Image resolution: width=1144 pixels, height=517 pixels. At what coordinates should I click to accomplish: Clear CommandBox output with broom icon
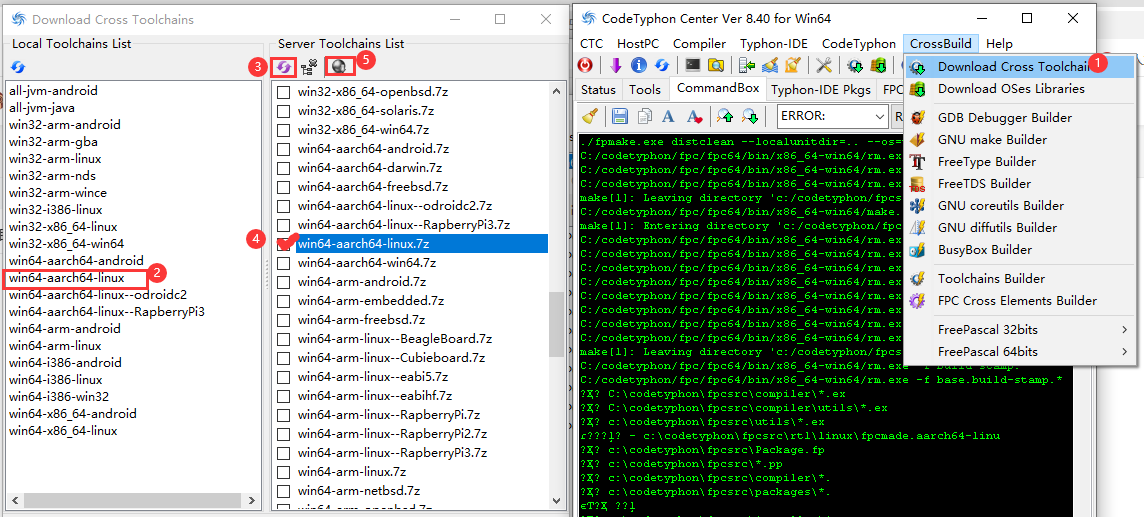point(591,115)
